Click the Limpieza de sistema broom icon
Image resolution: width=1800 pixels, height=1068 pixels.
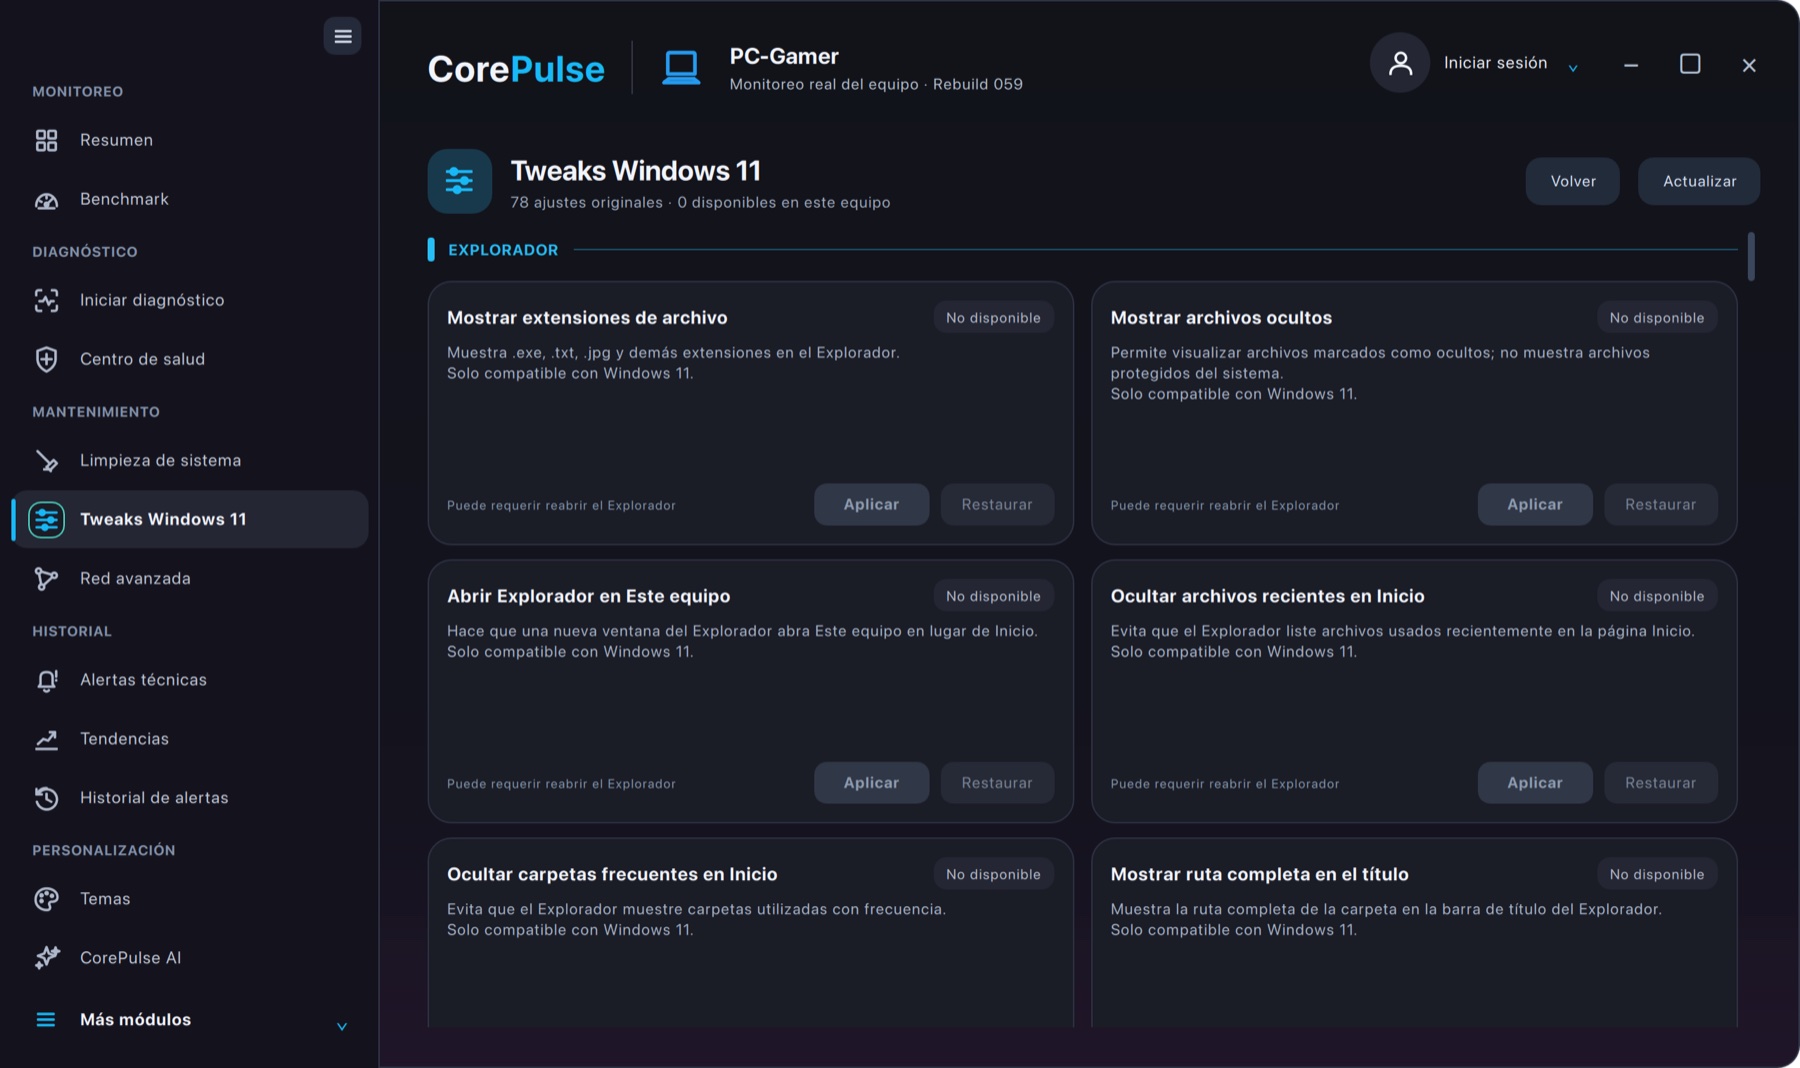[47, 460]
